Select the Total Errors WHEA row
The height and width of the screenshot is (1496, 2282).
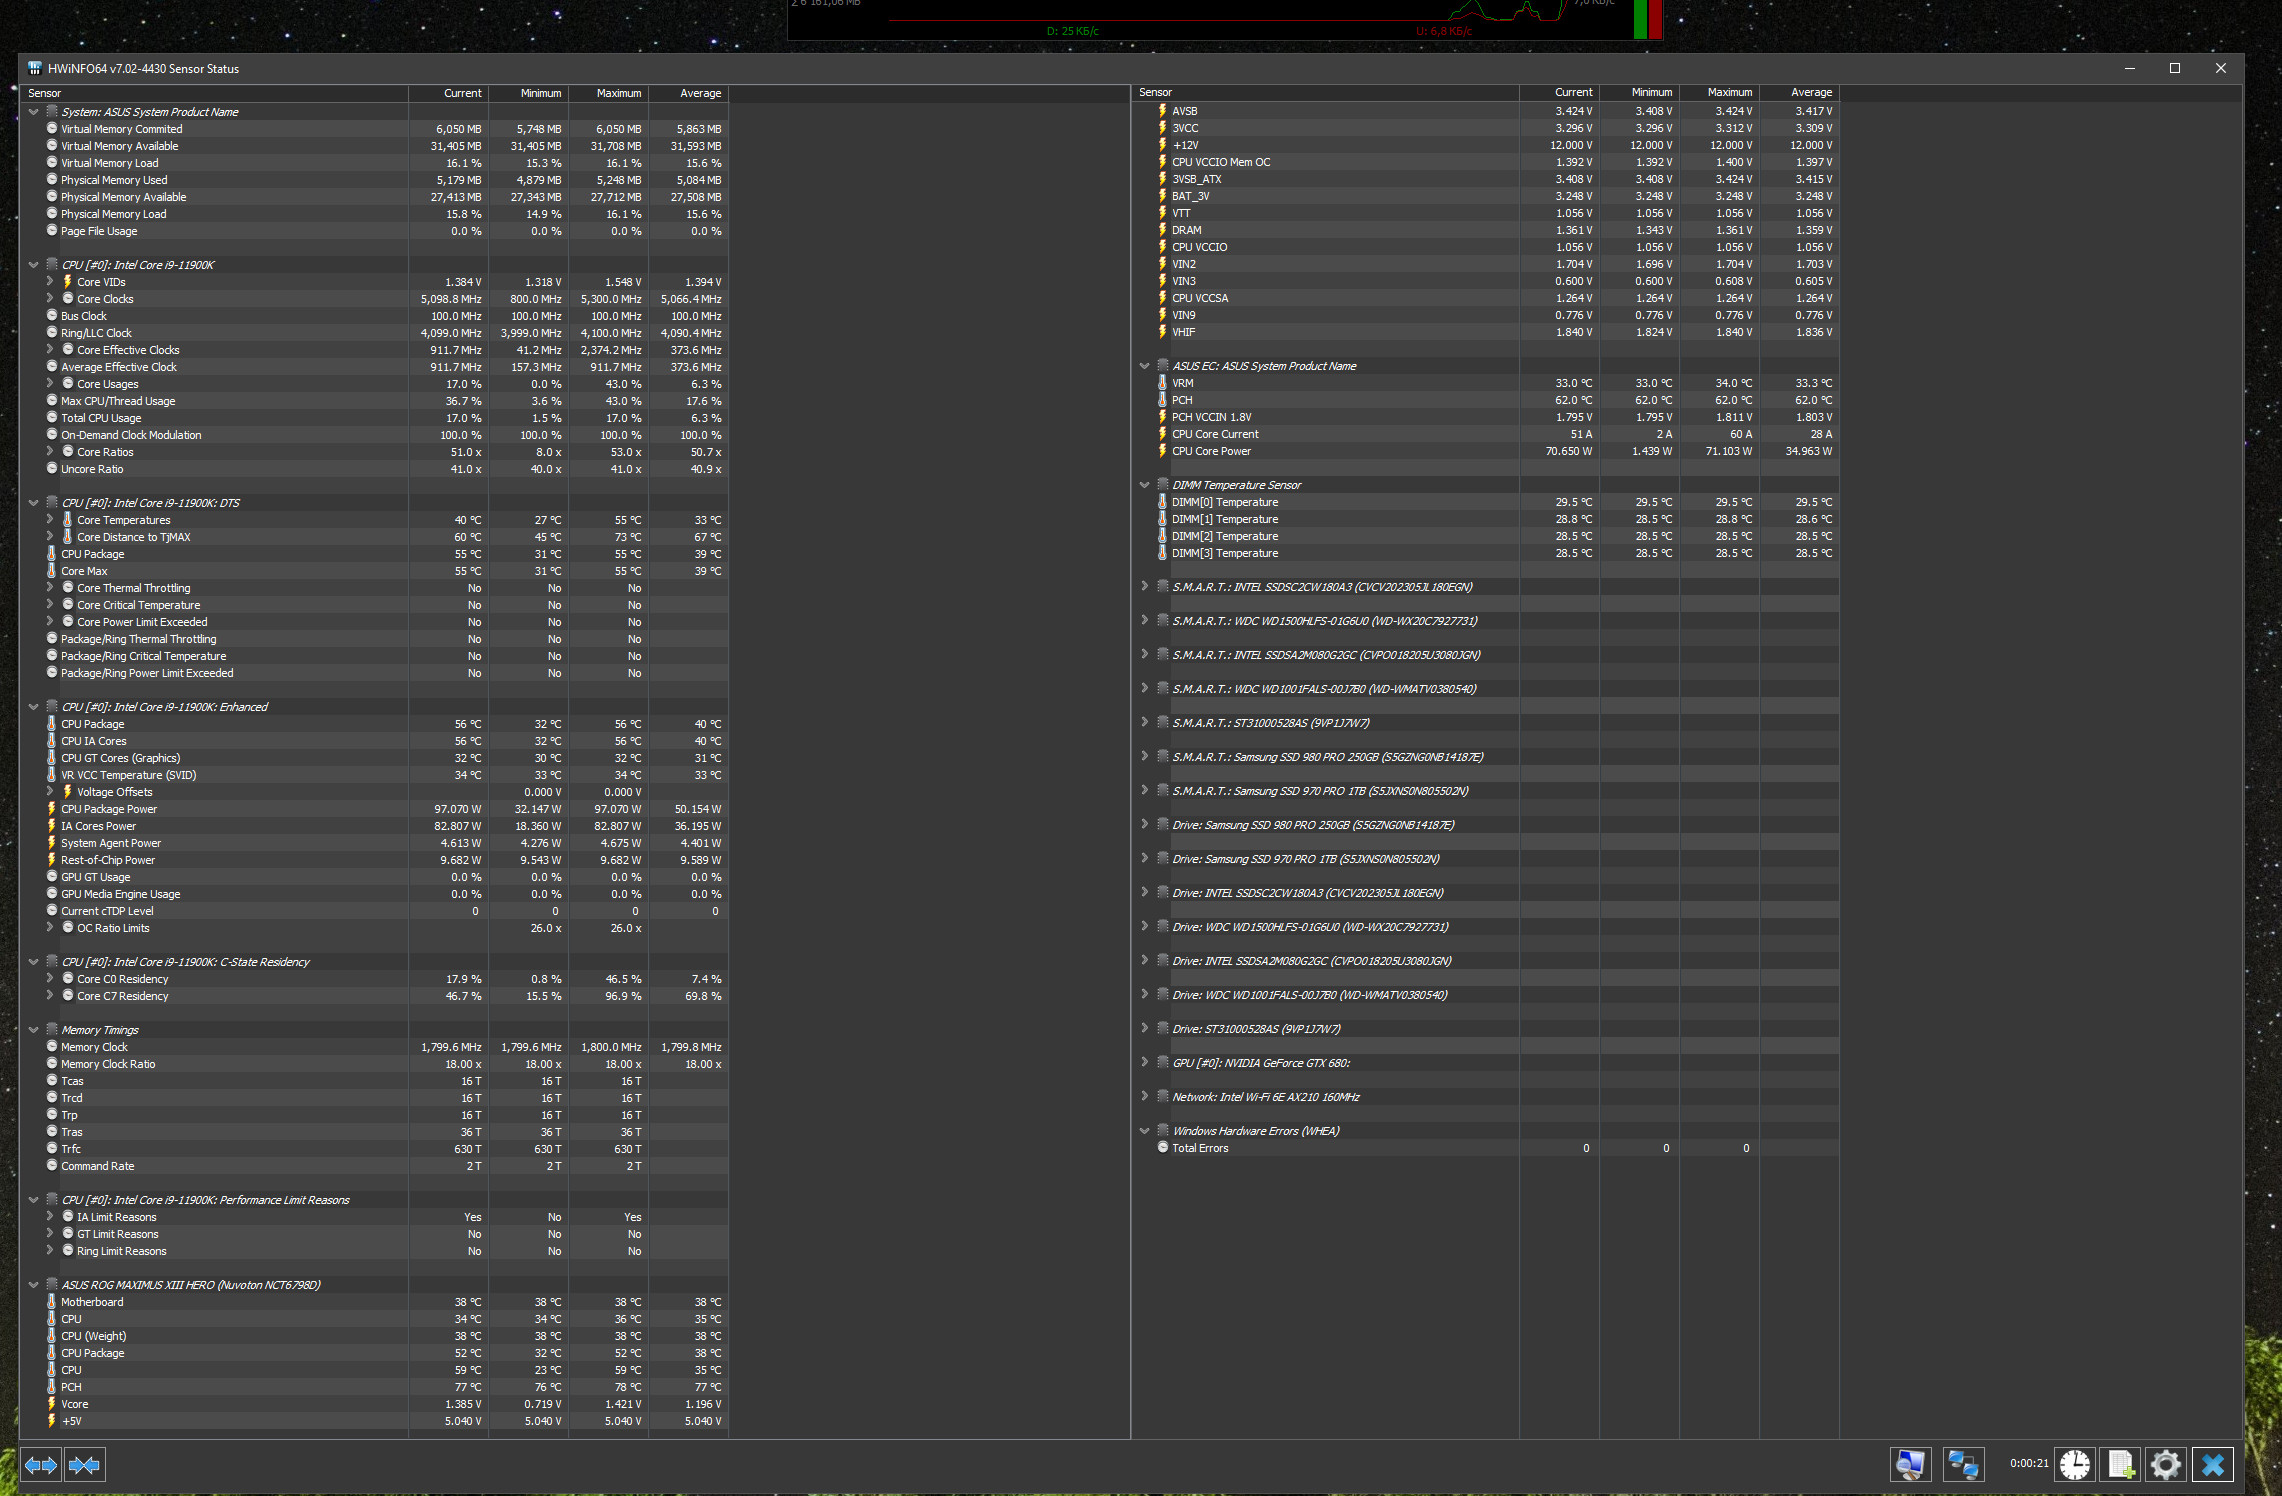click(1200, 1148)
